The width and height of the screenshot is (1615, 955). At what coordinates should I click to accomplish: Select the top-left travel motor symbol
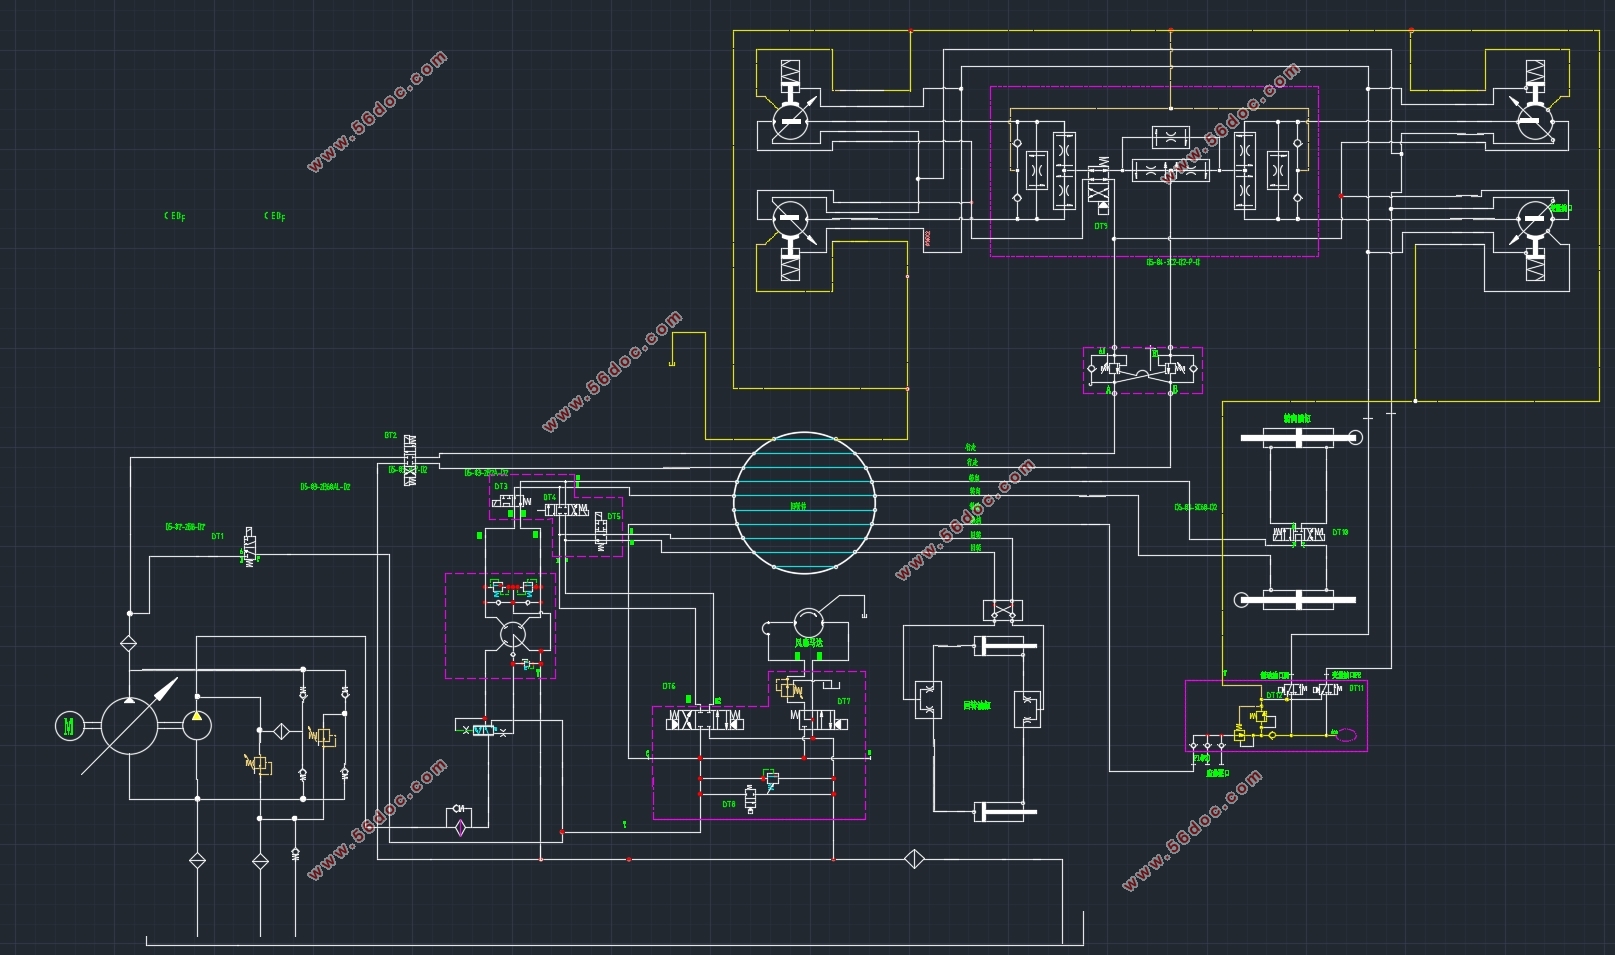click(x=792, y=121)
